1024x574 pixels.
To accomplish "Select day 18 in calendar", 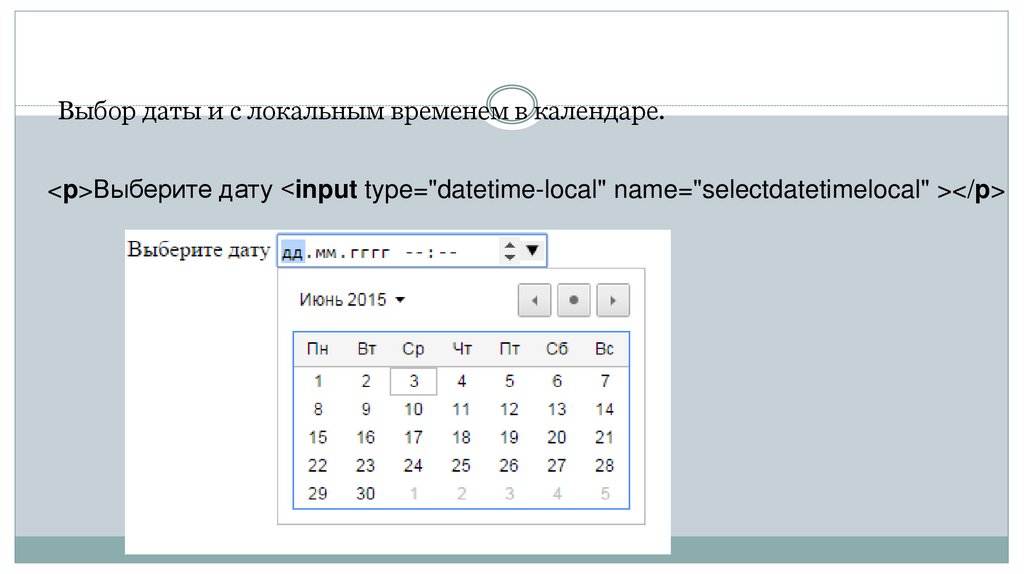I will 462,438.
